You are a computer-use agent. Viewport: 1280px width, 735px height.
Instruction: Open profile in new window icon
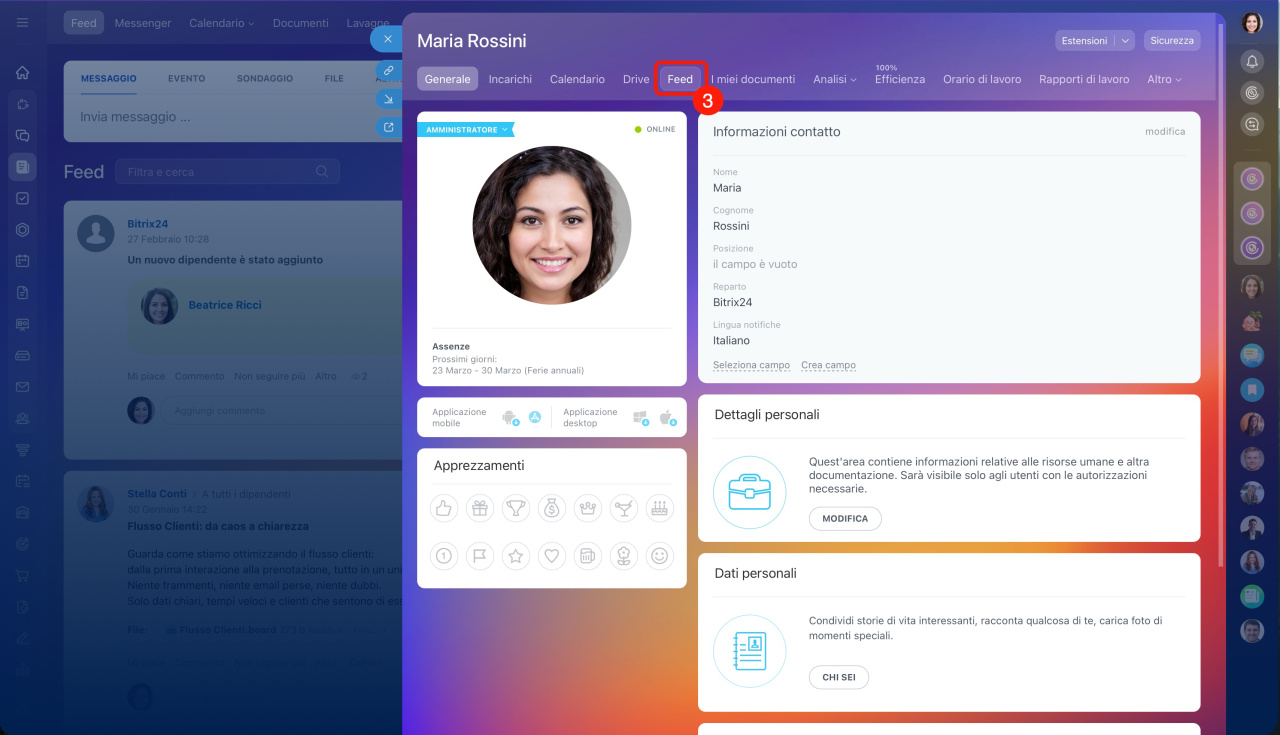[388, 127]
